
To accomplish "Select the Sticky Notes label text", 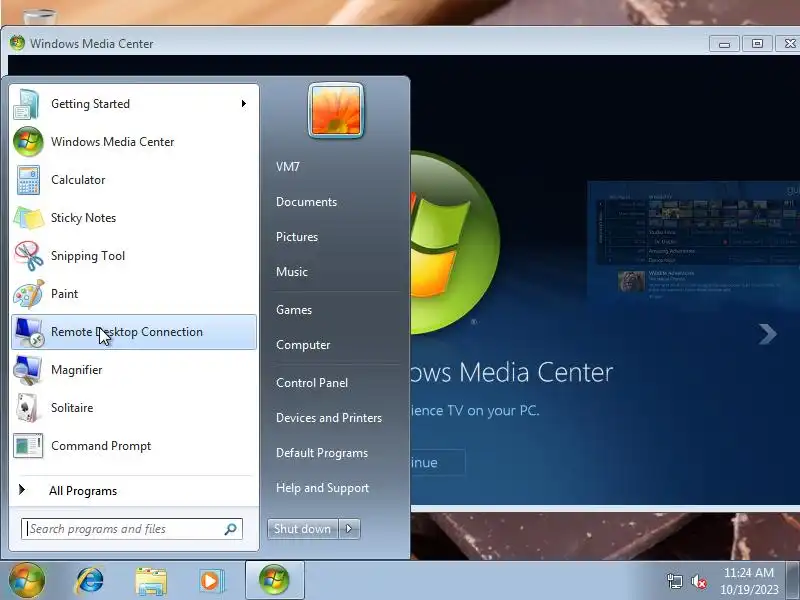I will coord(84,218).
